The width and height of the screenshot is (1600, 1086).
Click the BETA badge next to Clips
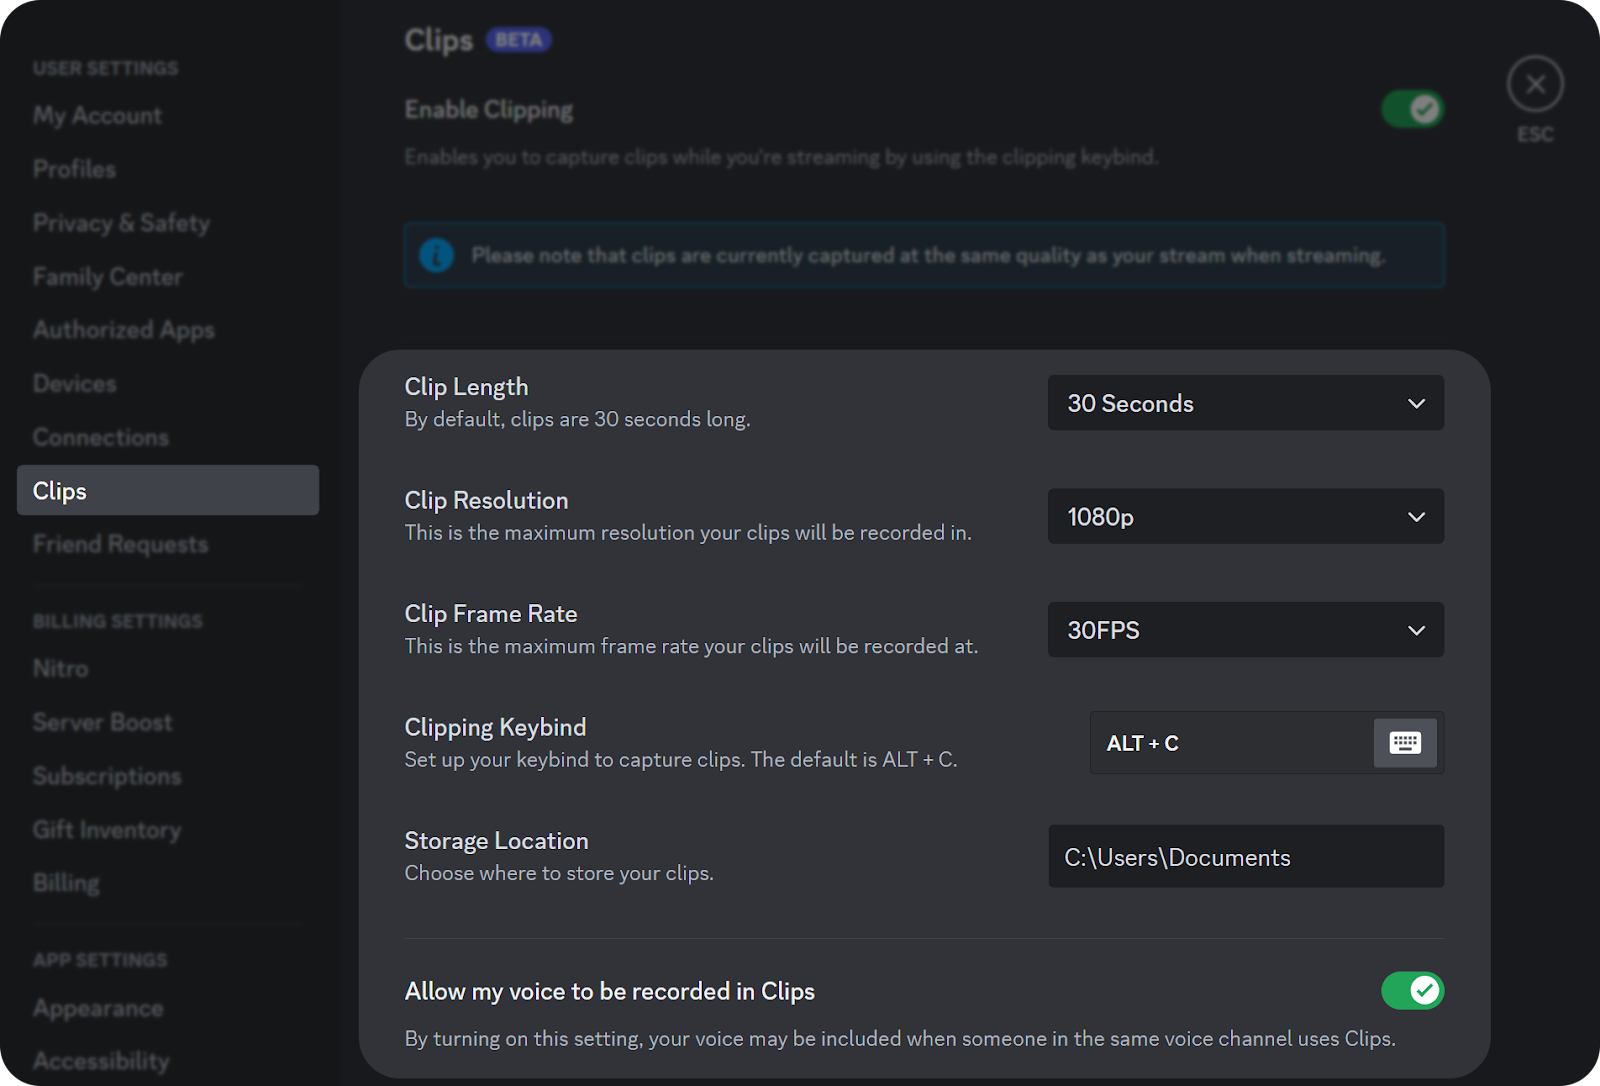518,40
